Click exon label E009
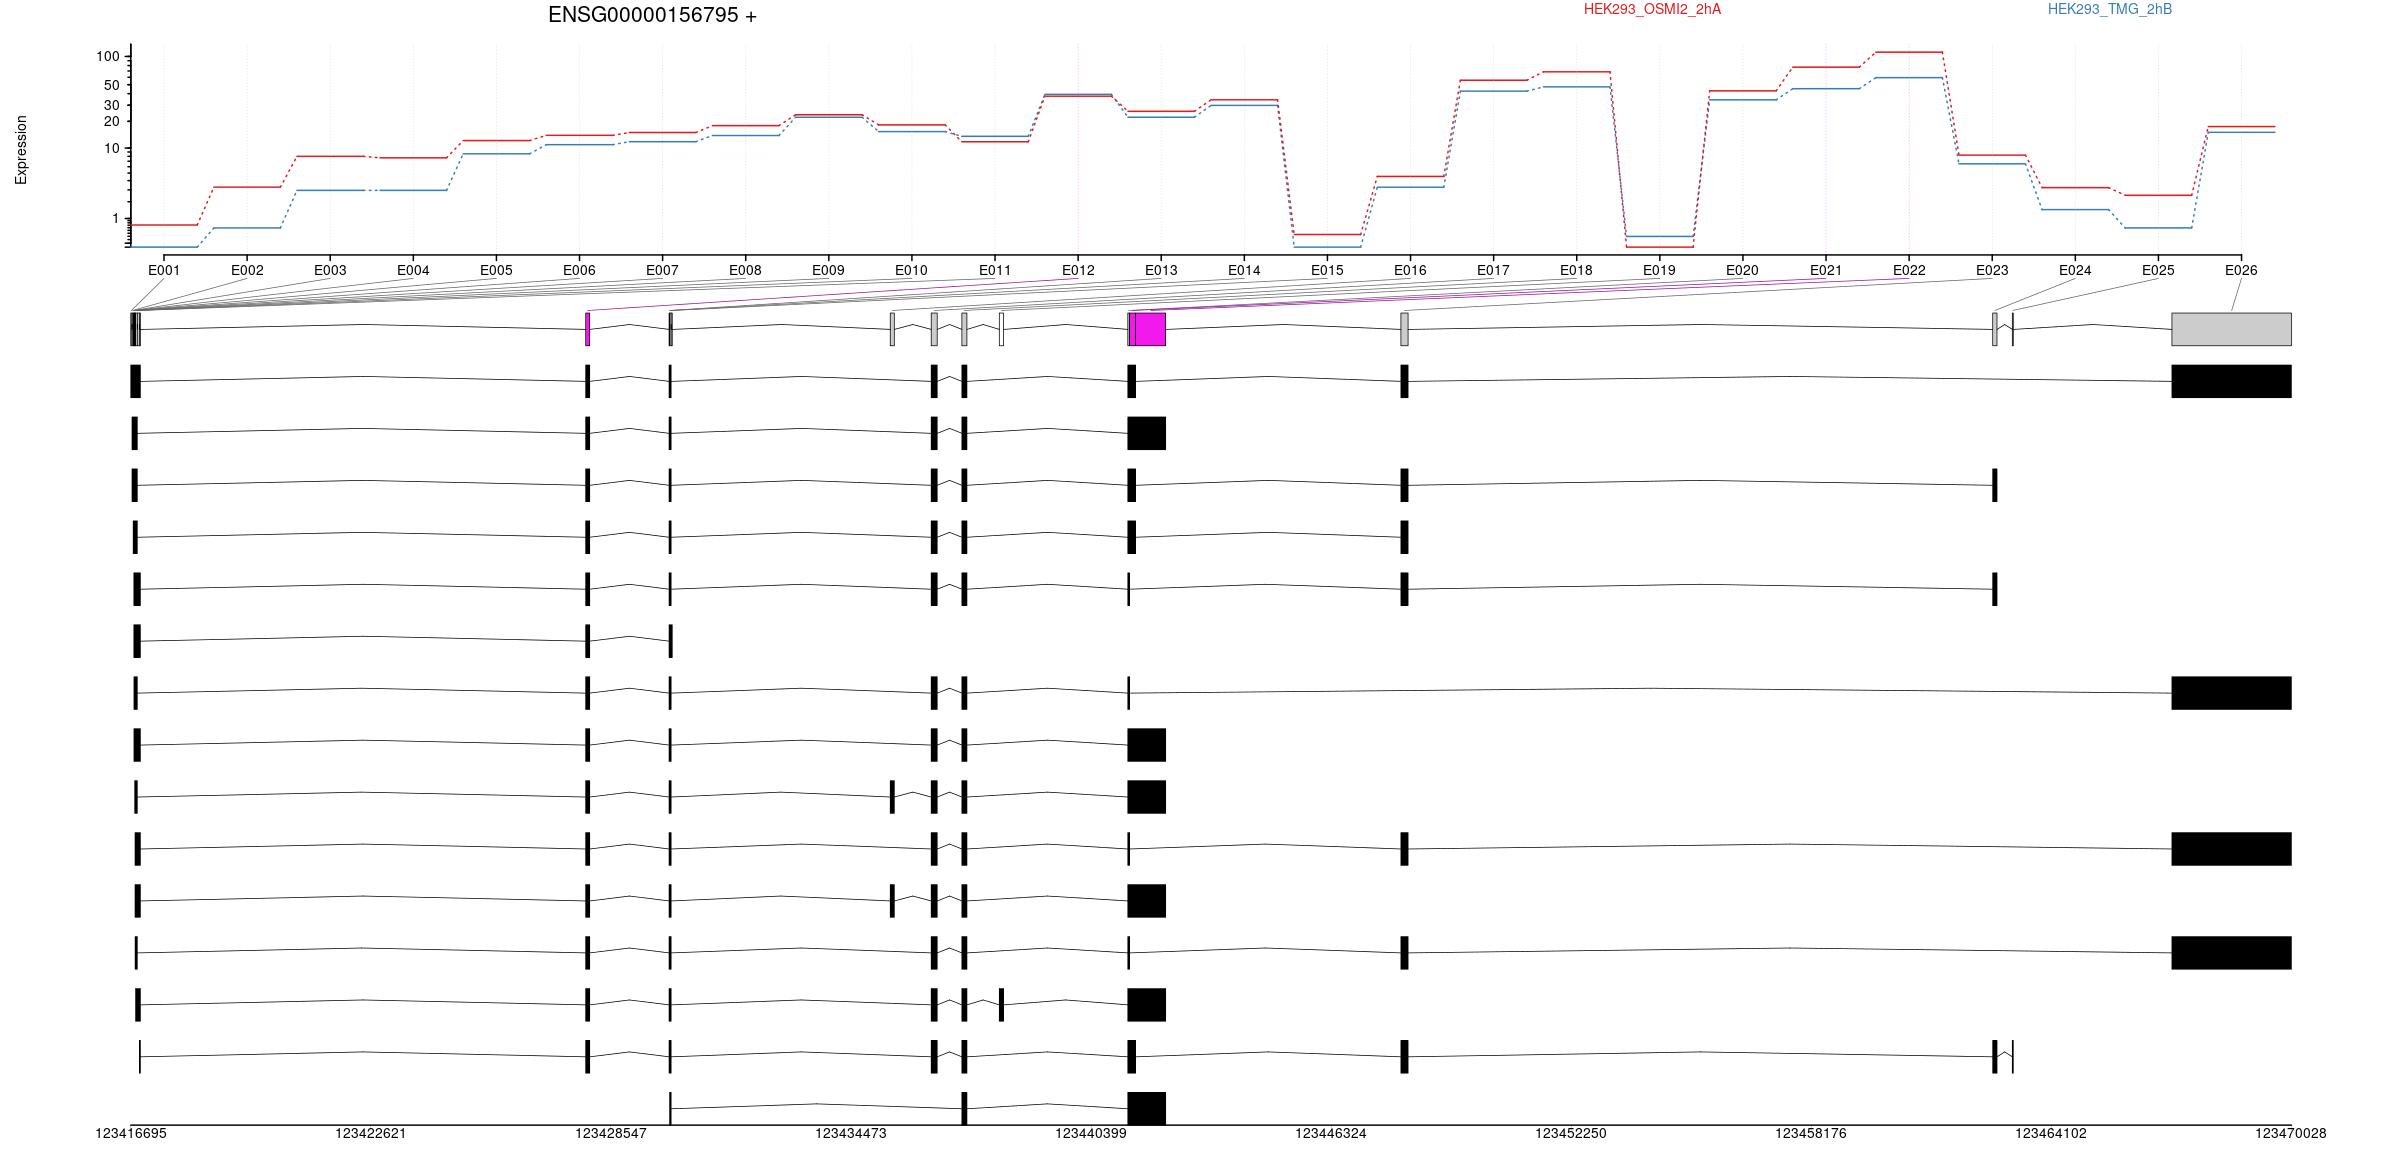2400x1150 pixels. [x=828, y=270]
